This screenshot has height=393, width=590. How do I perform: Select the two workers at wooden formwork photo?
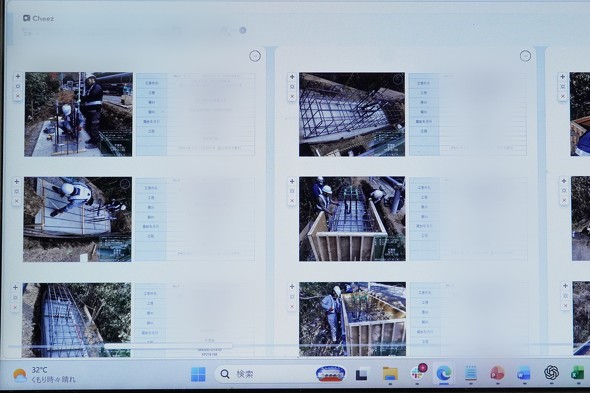pos(352,219)
